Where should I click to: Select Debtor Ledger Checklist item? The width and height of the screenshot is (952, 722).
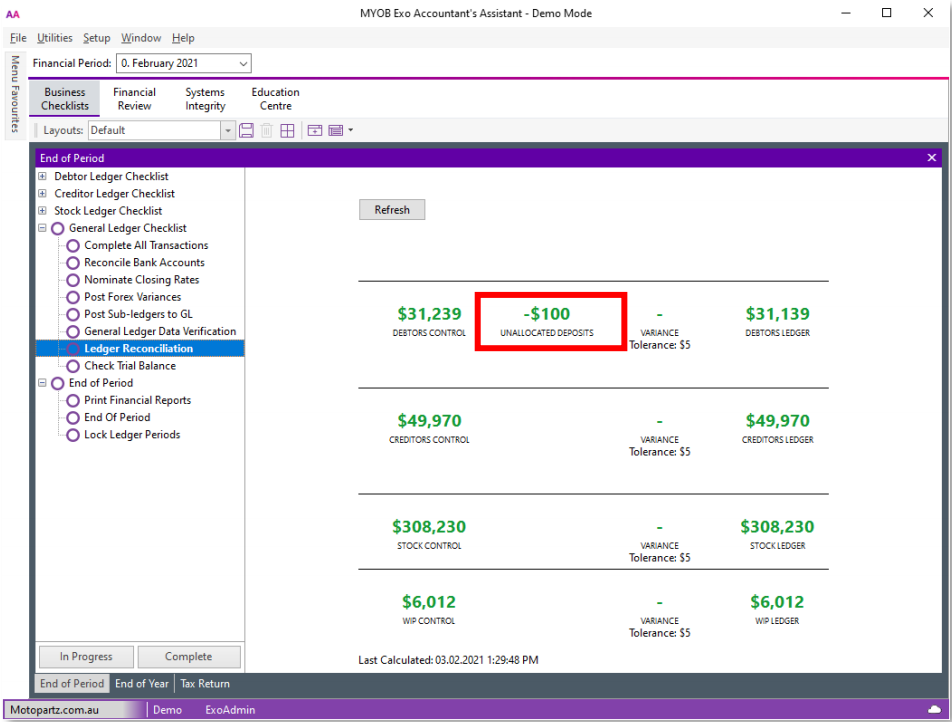tap(111, 176)
